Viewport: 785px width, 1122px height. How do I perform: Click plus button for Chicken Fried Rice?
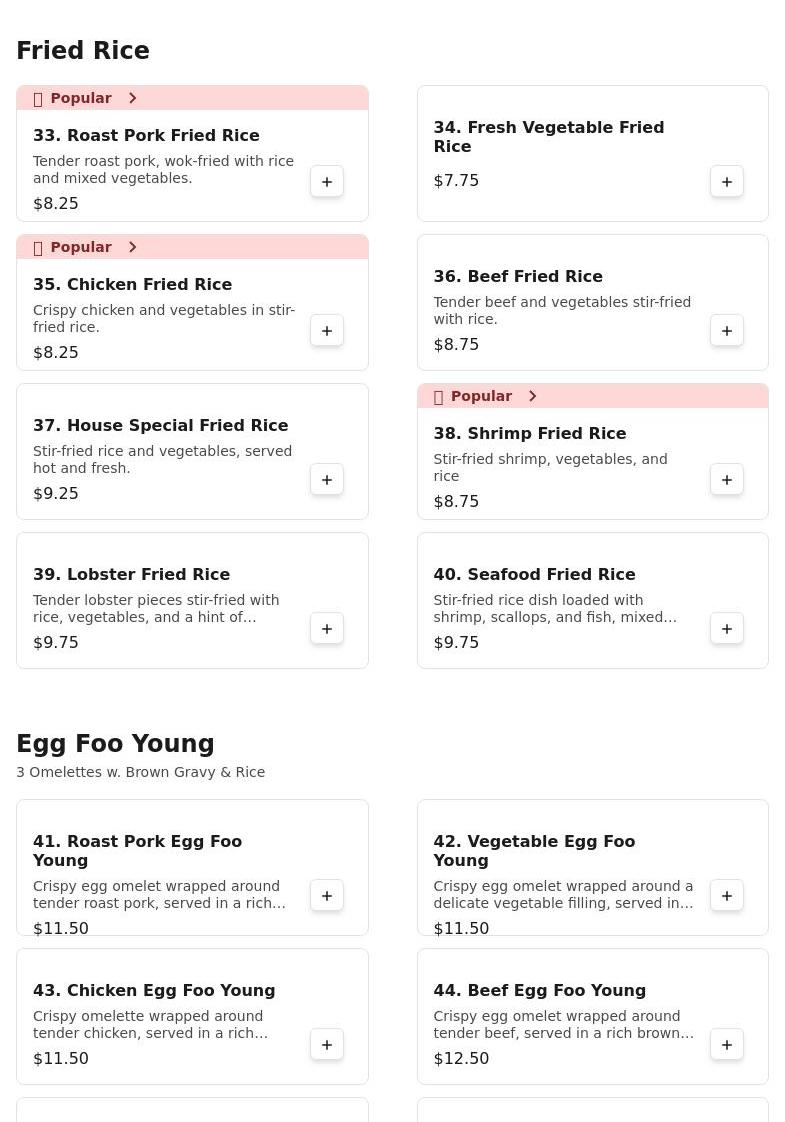click(327, 331)
